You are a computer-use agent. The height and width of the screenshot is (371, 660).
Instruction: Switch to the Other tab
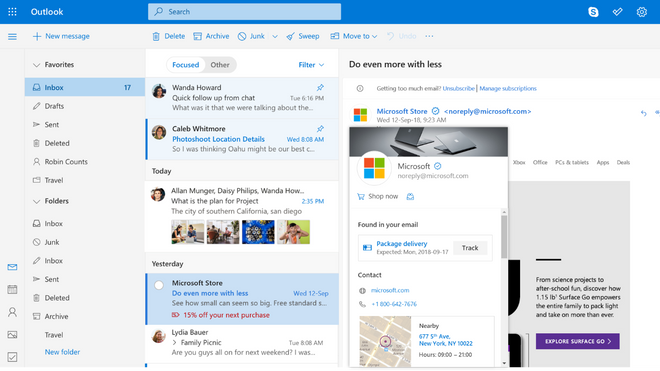[x=220, y=65]
